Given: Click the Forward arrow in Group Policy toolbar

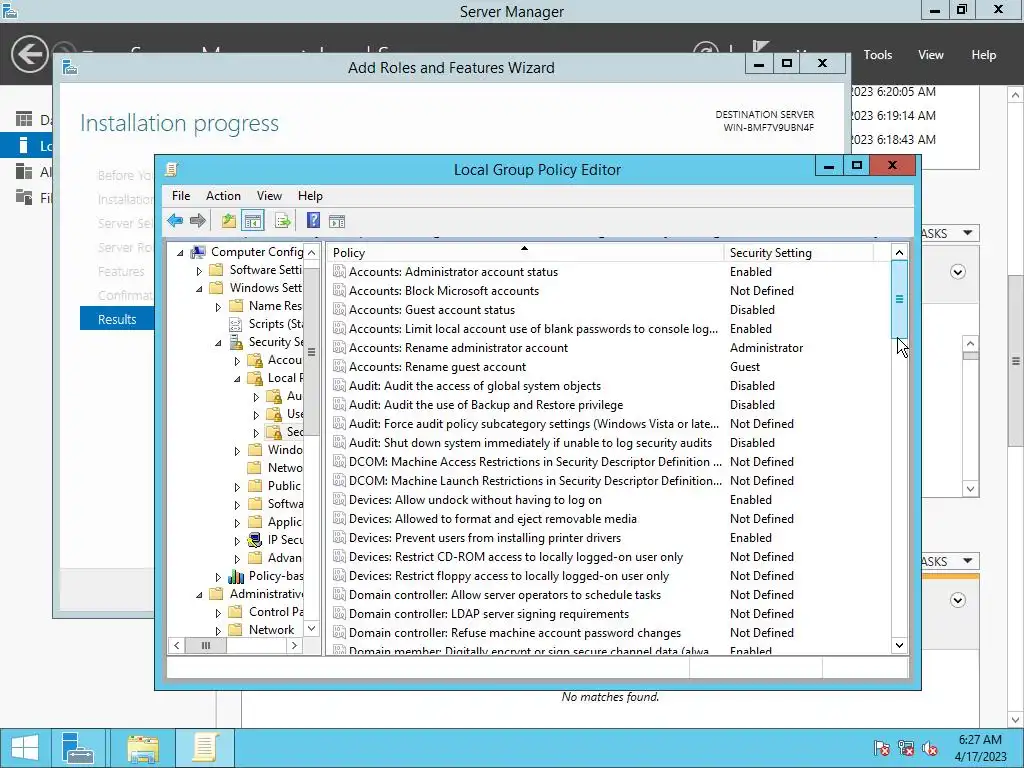Looking at the screenshot, I should coord(198,221).
